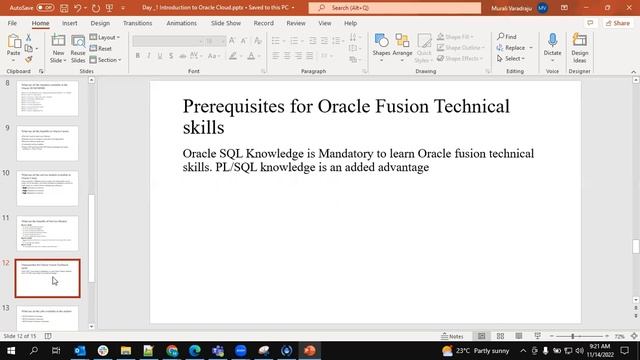Click in the Search box
The width and height of the screenshot is (640, 360).
pos(394,8)
